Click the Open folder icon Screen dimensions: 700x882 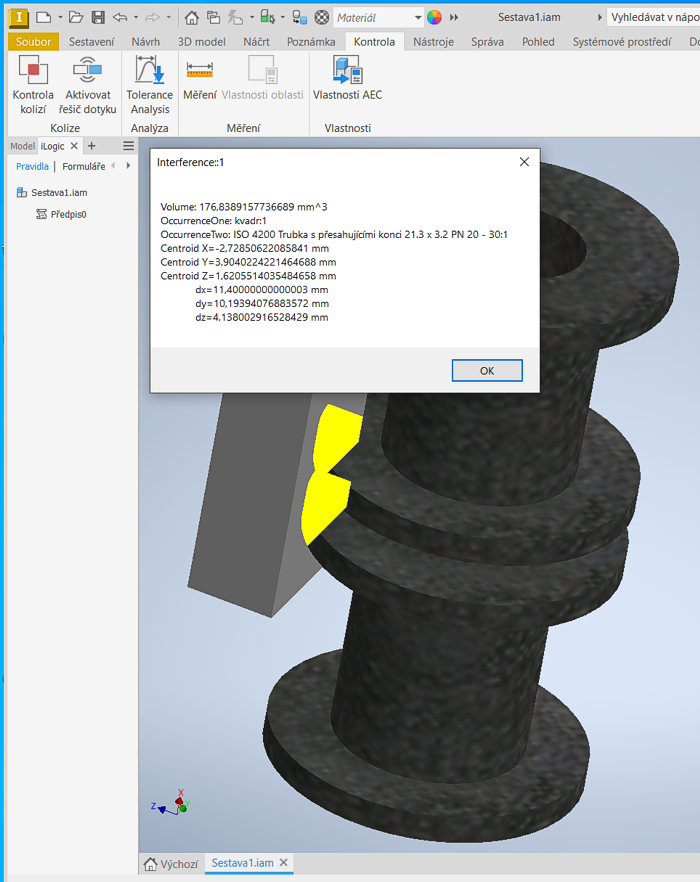76,17
